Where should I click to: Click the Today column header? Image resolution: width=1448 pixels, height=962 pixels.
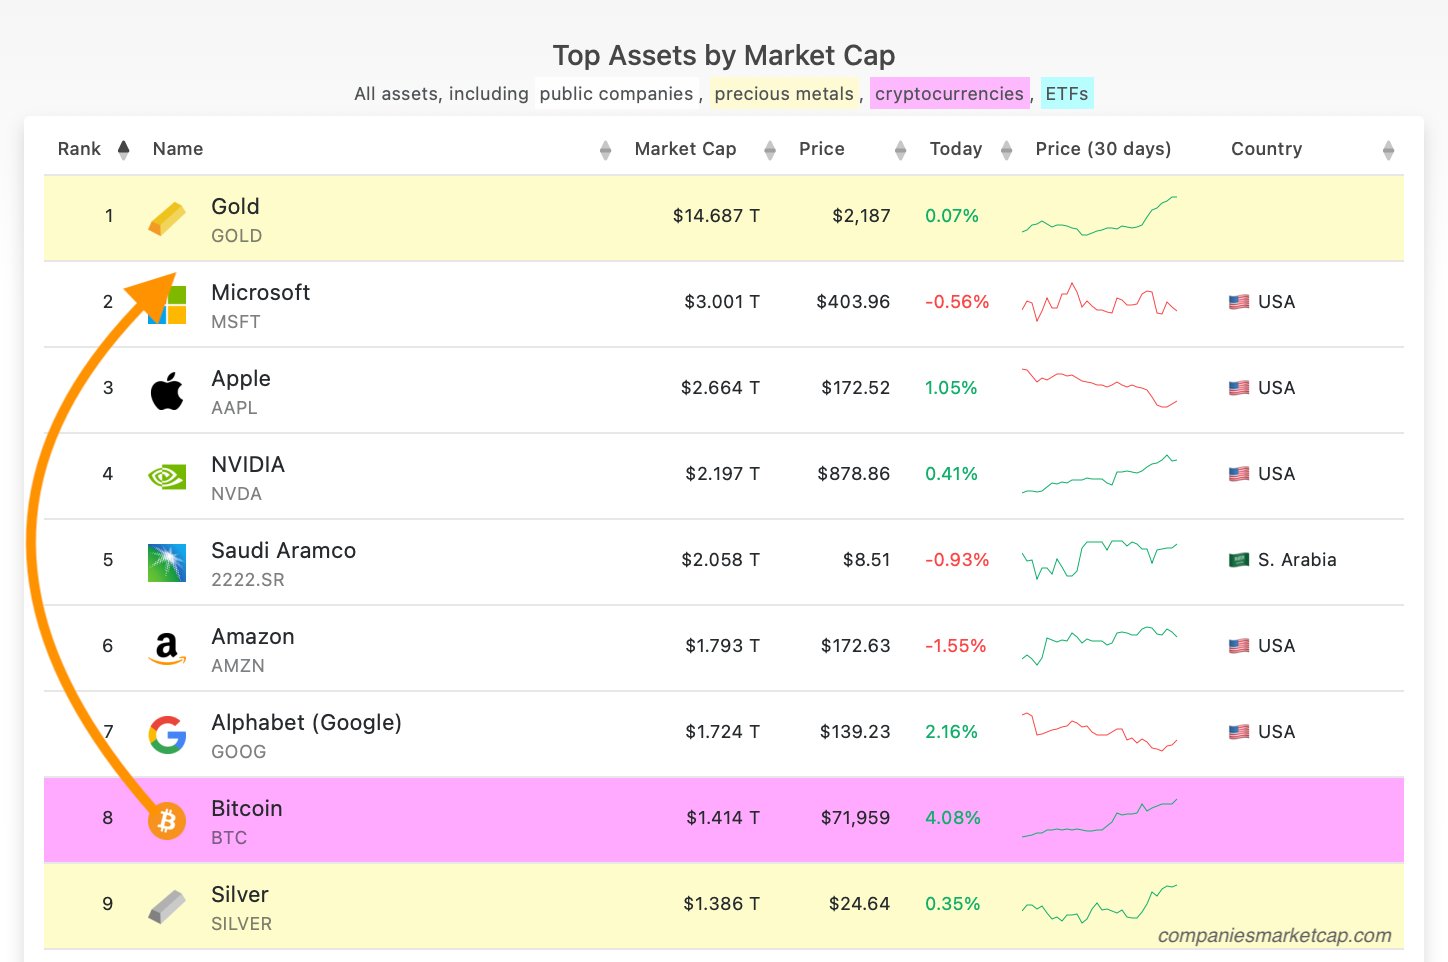coord(955,149)
